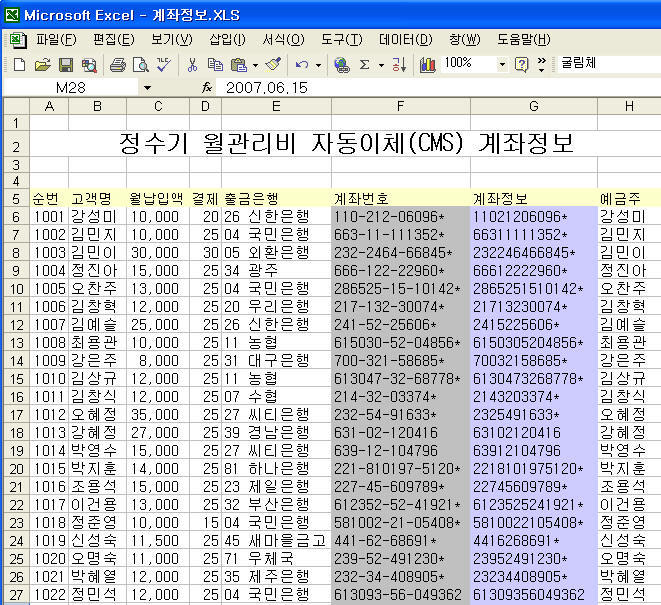
Task: Click the fx Insert Function button
Action: click(x=207, y=88)
